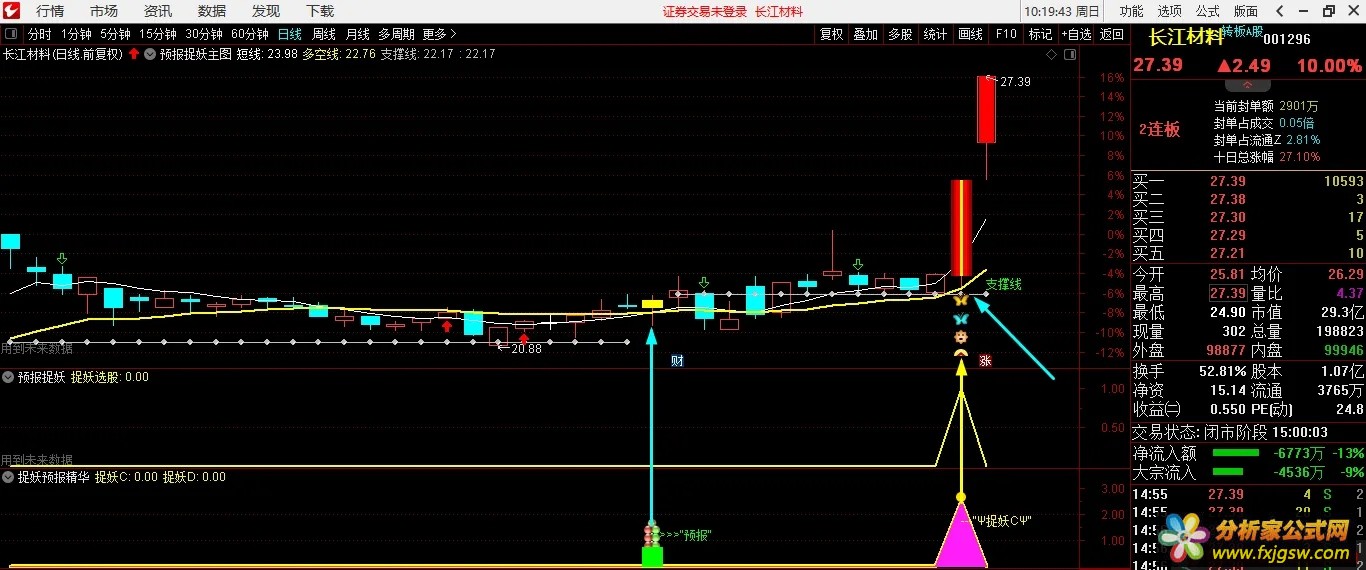Click the 多股 button
Image resolution: width=1366 pixels, height=570 pixels.
(900, 33)
